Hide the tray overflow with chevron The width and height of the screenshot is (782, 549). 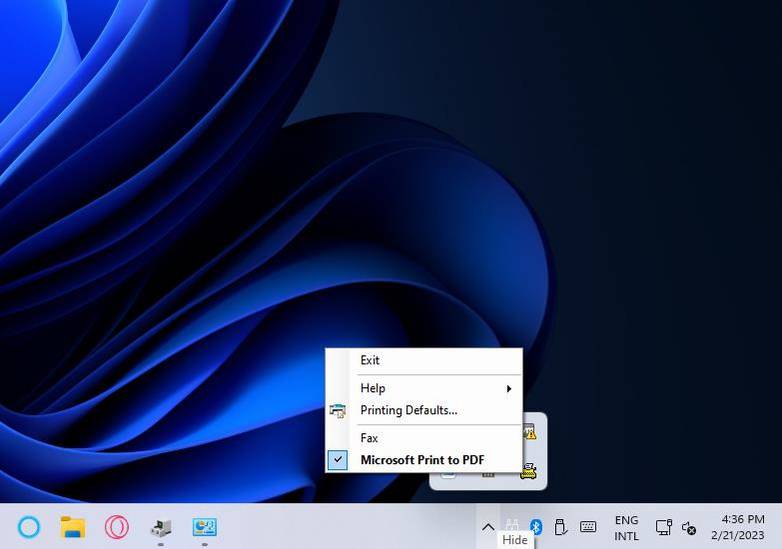coord(488,527)
